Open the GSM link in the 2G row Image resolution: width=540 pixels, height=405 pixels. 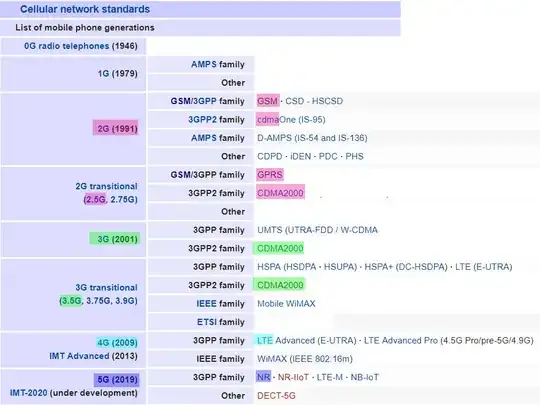click(x=268, y=101)
